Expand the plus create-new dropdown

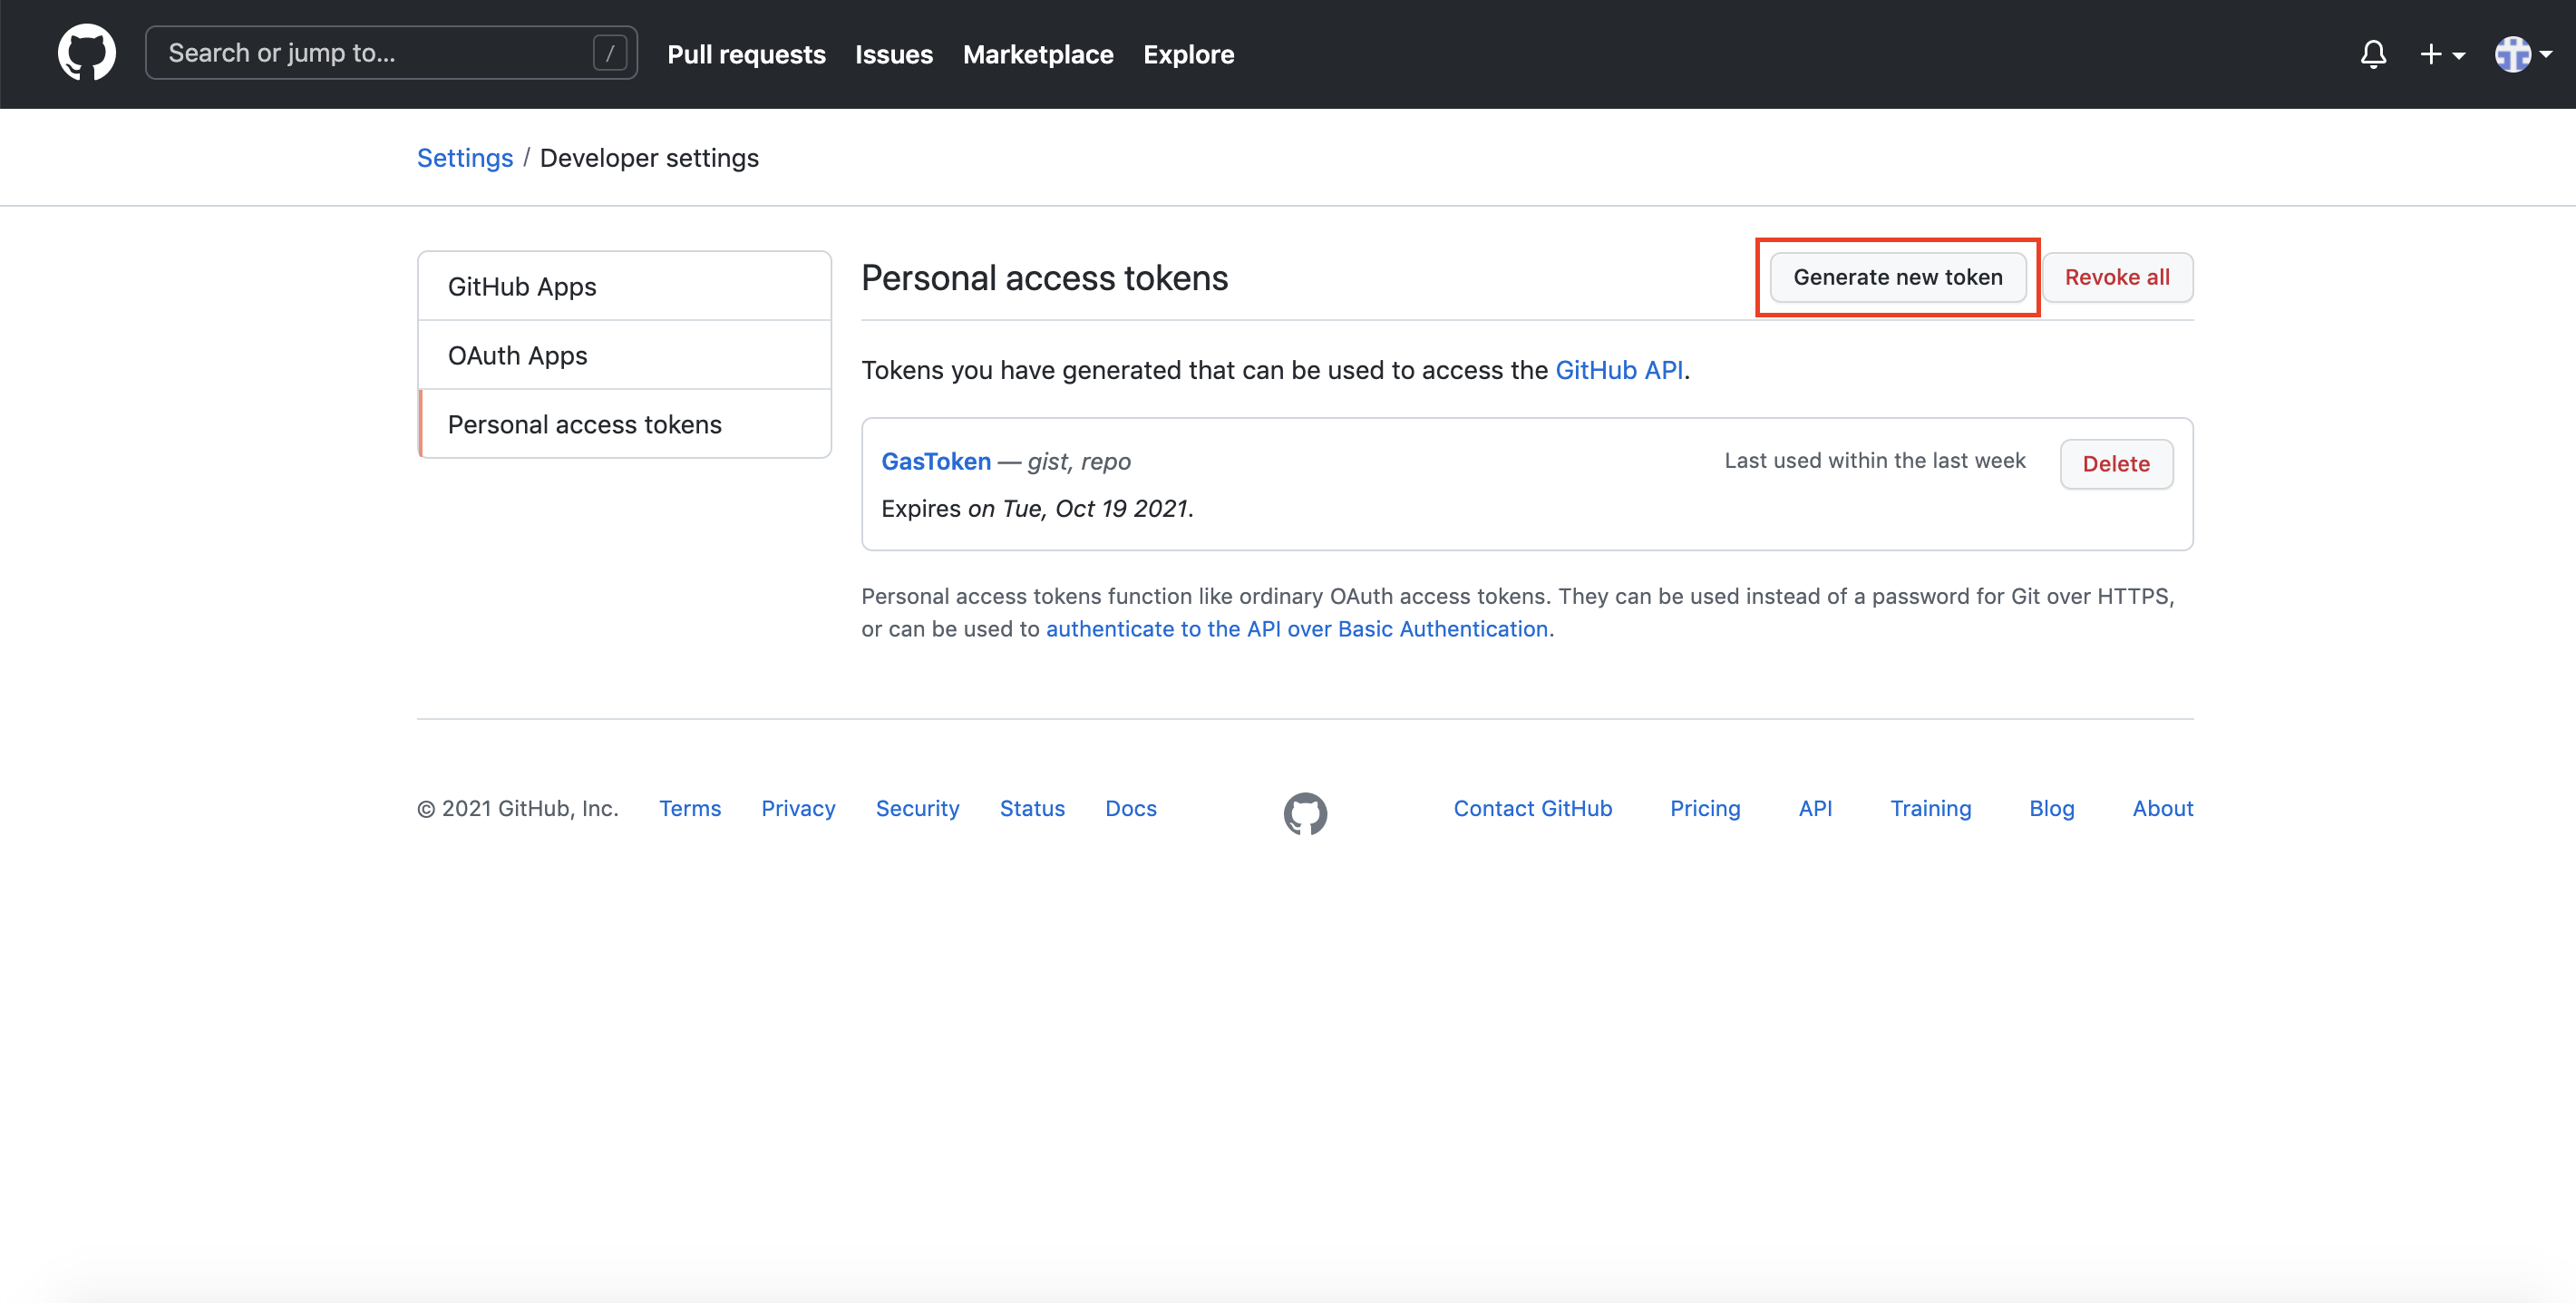click(2441, 54)
